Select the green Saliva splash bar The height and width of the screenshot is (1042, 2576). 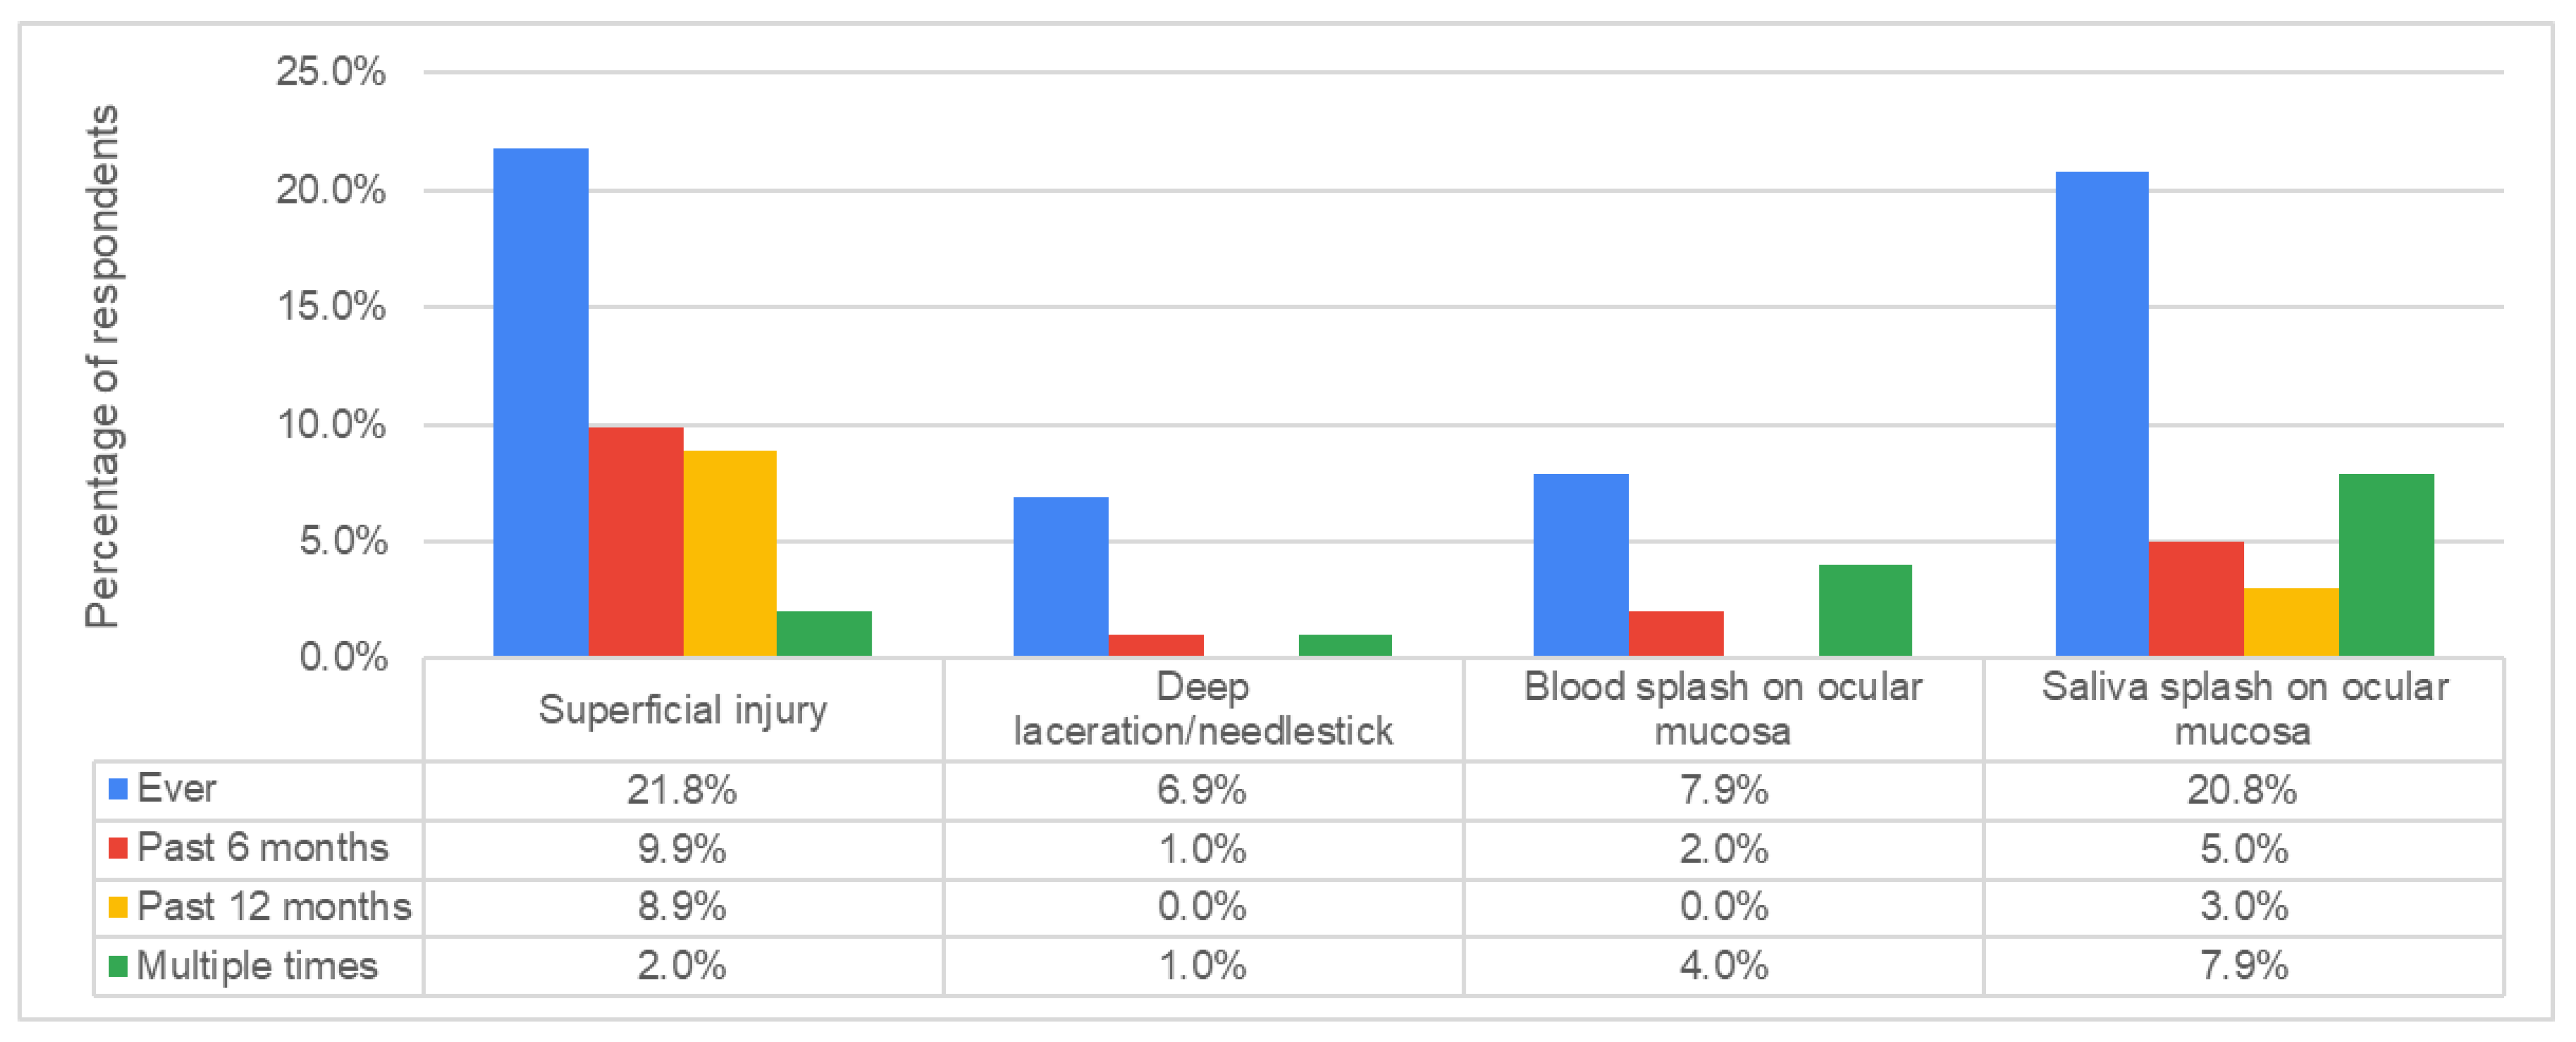coord(2386,565)
